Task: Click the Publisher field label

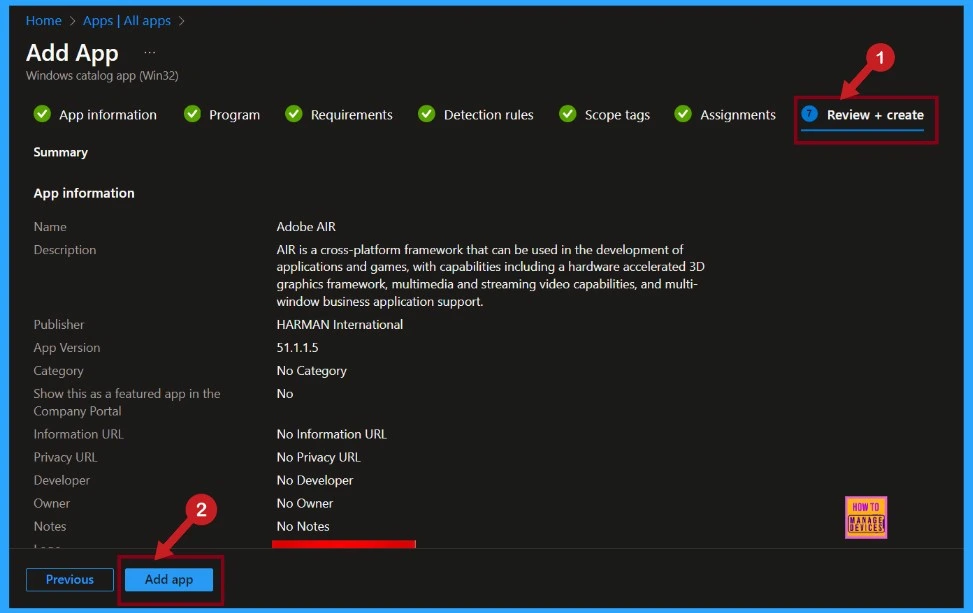Action: click(x=59, y=324)
